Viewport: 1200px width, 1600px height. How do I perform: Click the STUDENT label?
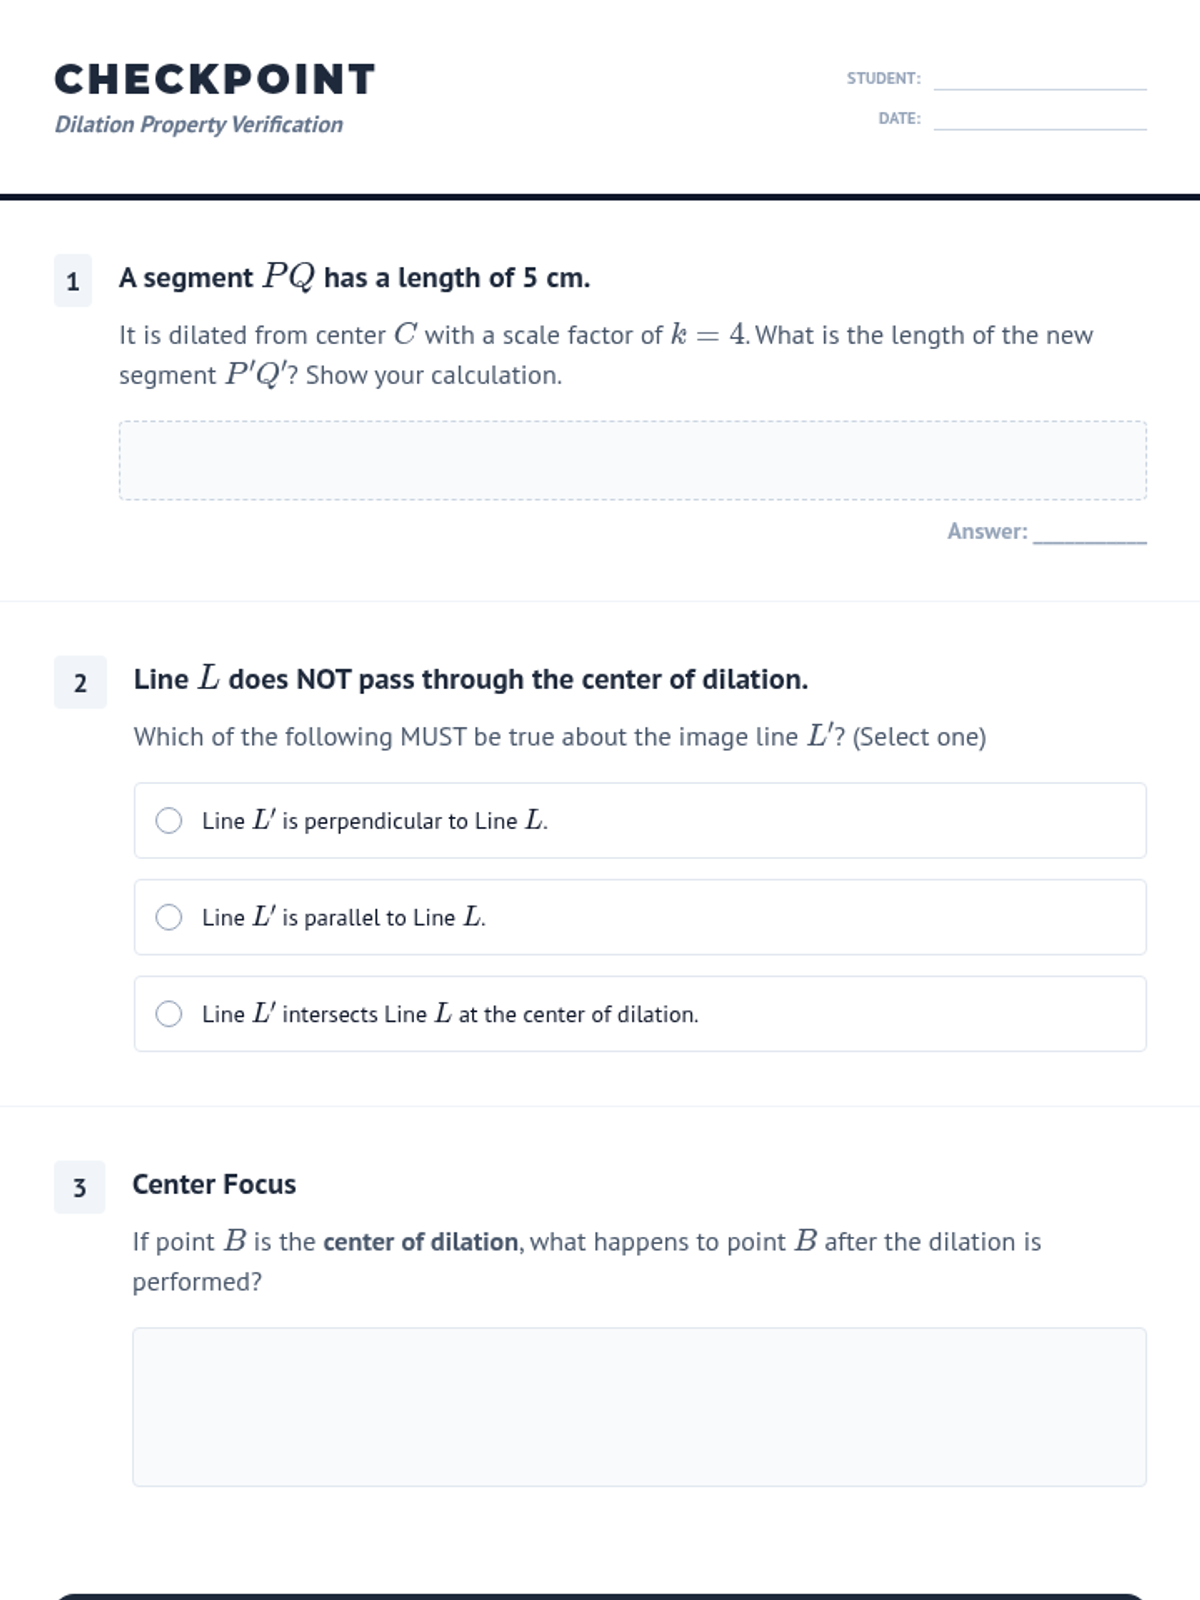tap(883, 78)
